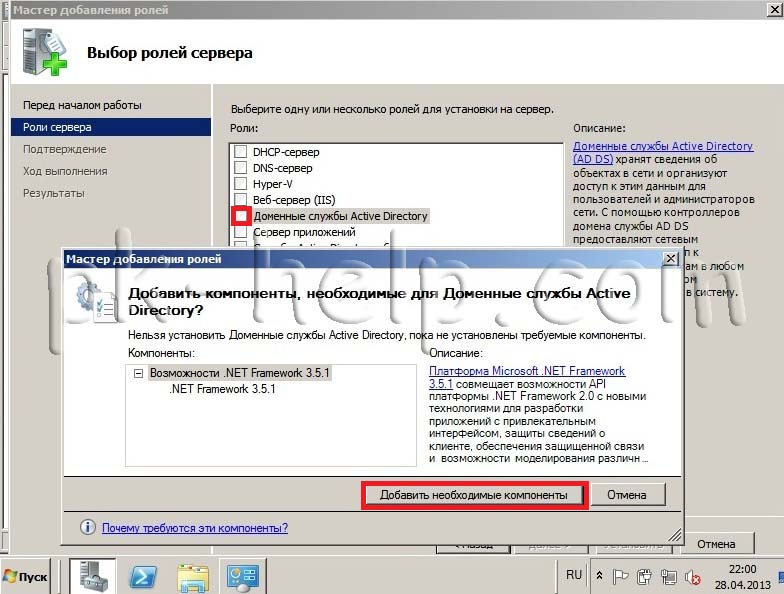Select 'DNS-сервер' role label
The height and width of the screenshot is (594, 784).
point(282,168)
